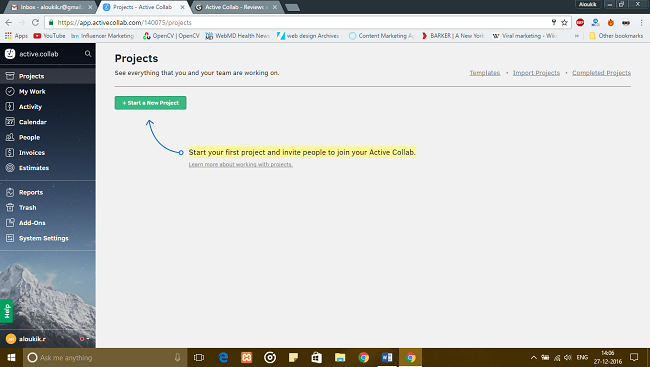This screenshot has height=367, width=650.
Task: Open Task View in the taskbar
Action: [x=199, y=357]
